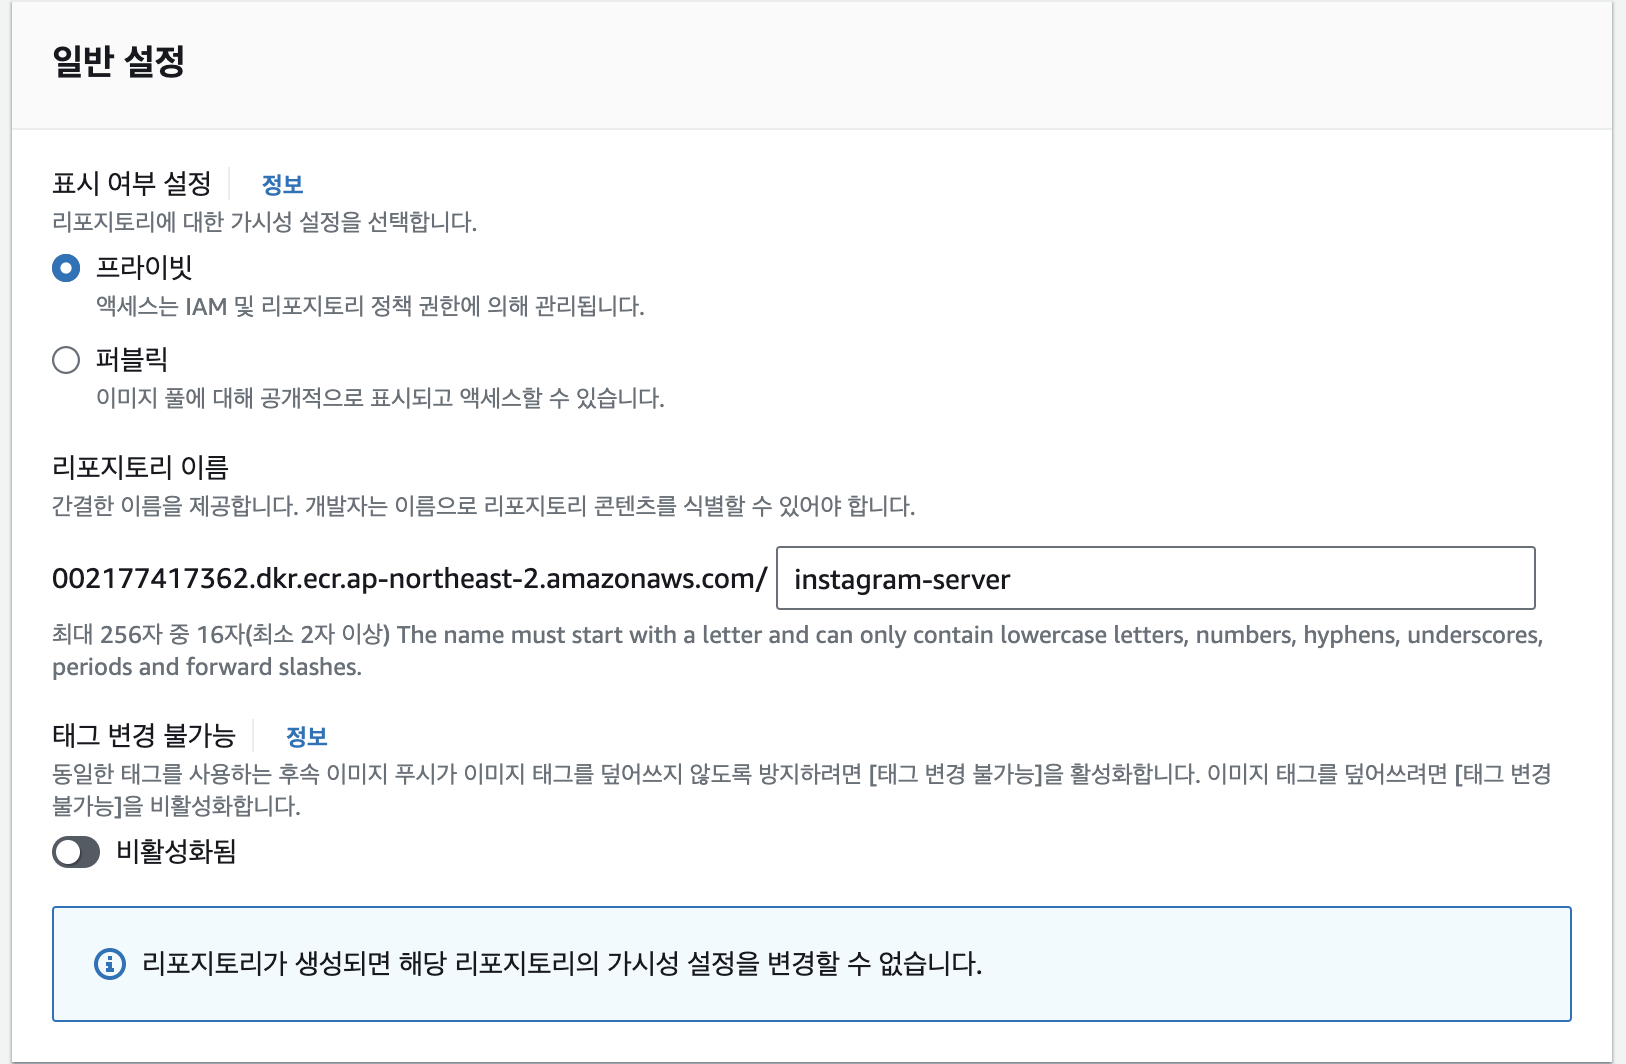Open the 정보 link beside 태그 변경 불가능
Screen dimensions: 1626x1064
tap(306, 737)
